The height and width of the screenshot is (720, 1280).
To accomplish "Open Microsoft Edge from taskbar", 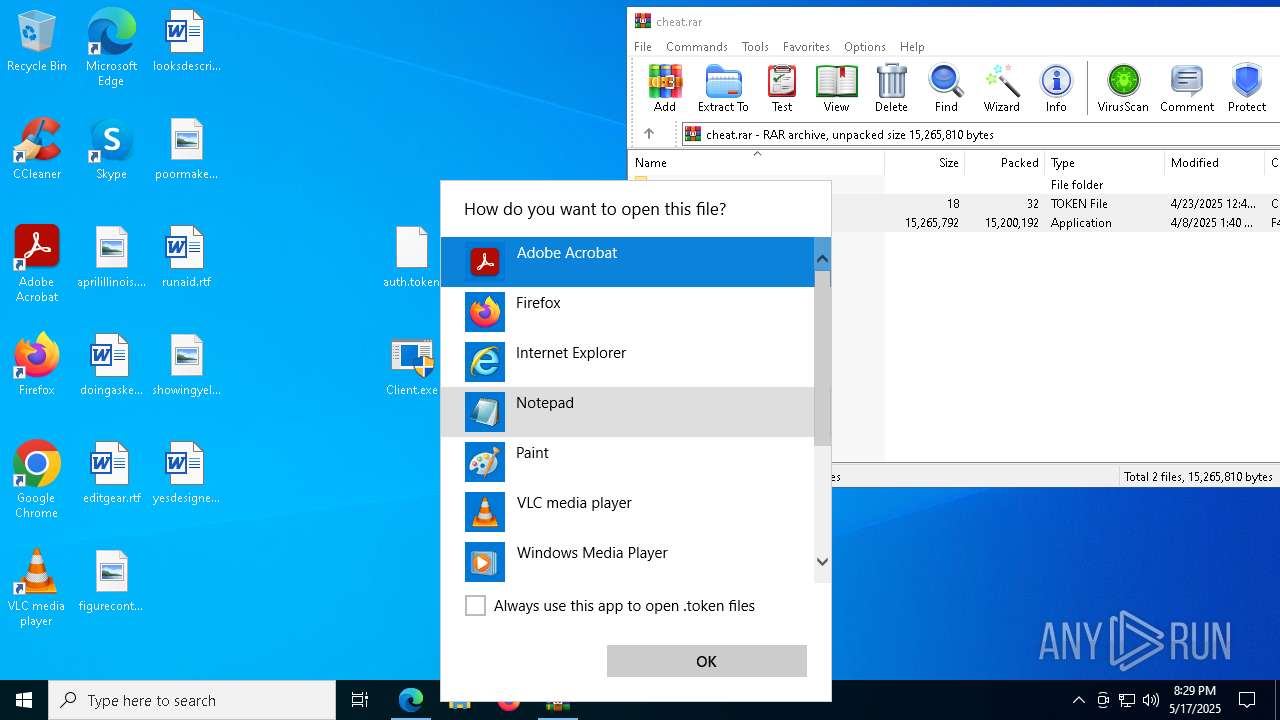I will click(x=411, y=700).
